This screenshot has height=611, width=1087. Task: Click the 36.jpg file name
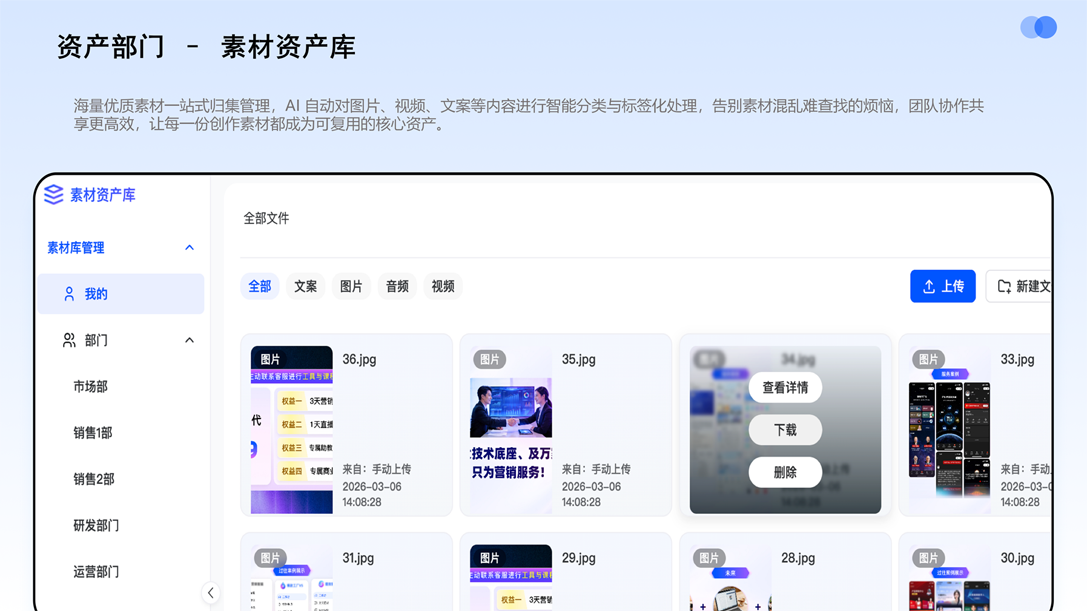click(359, 359)
